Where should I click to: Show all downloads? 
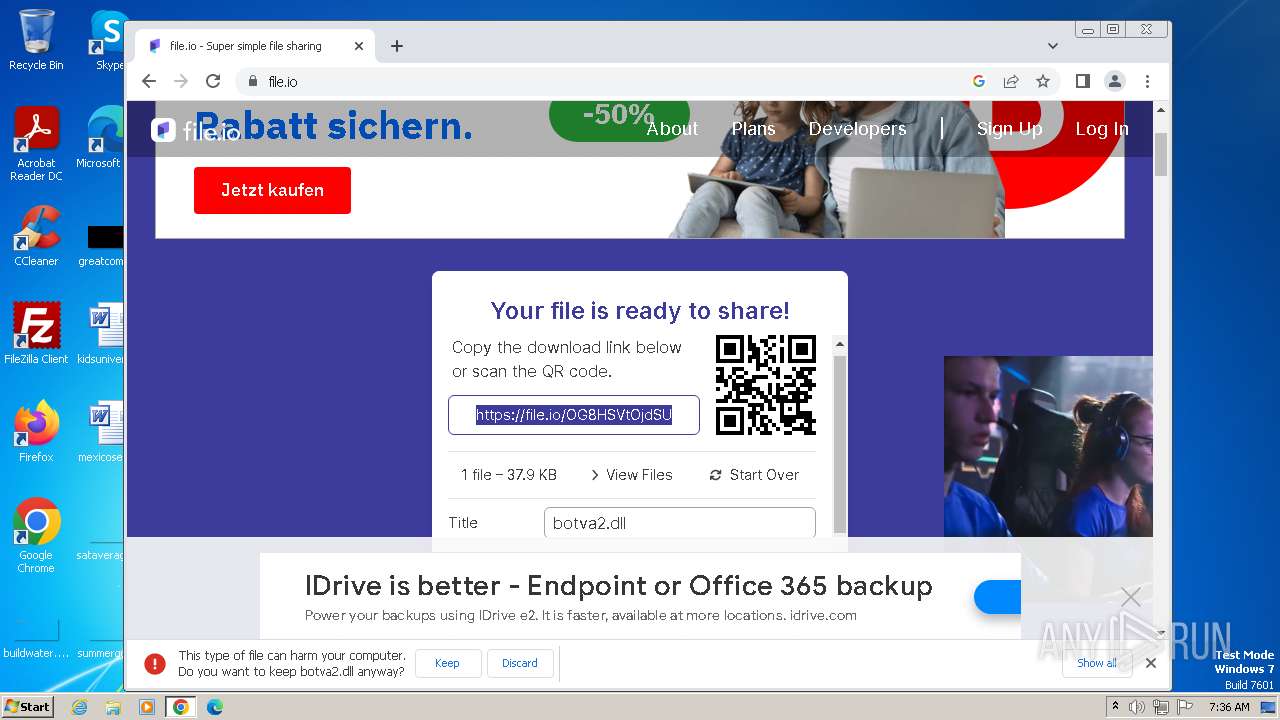1097,663
